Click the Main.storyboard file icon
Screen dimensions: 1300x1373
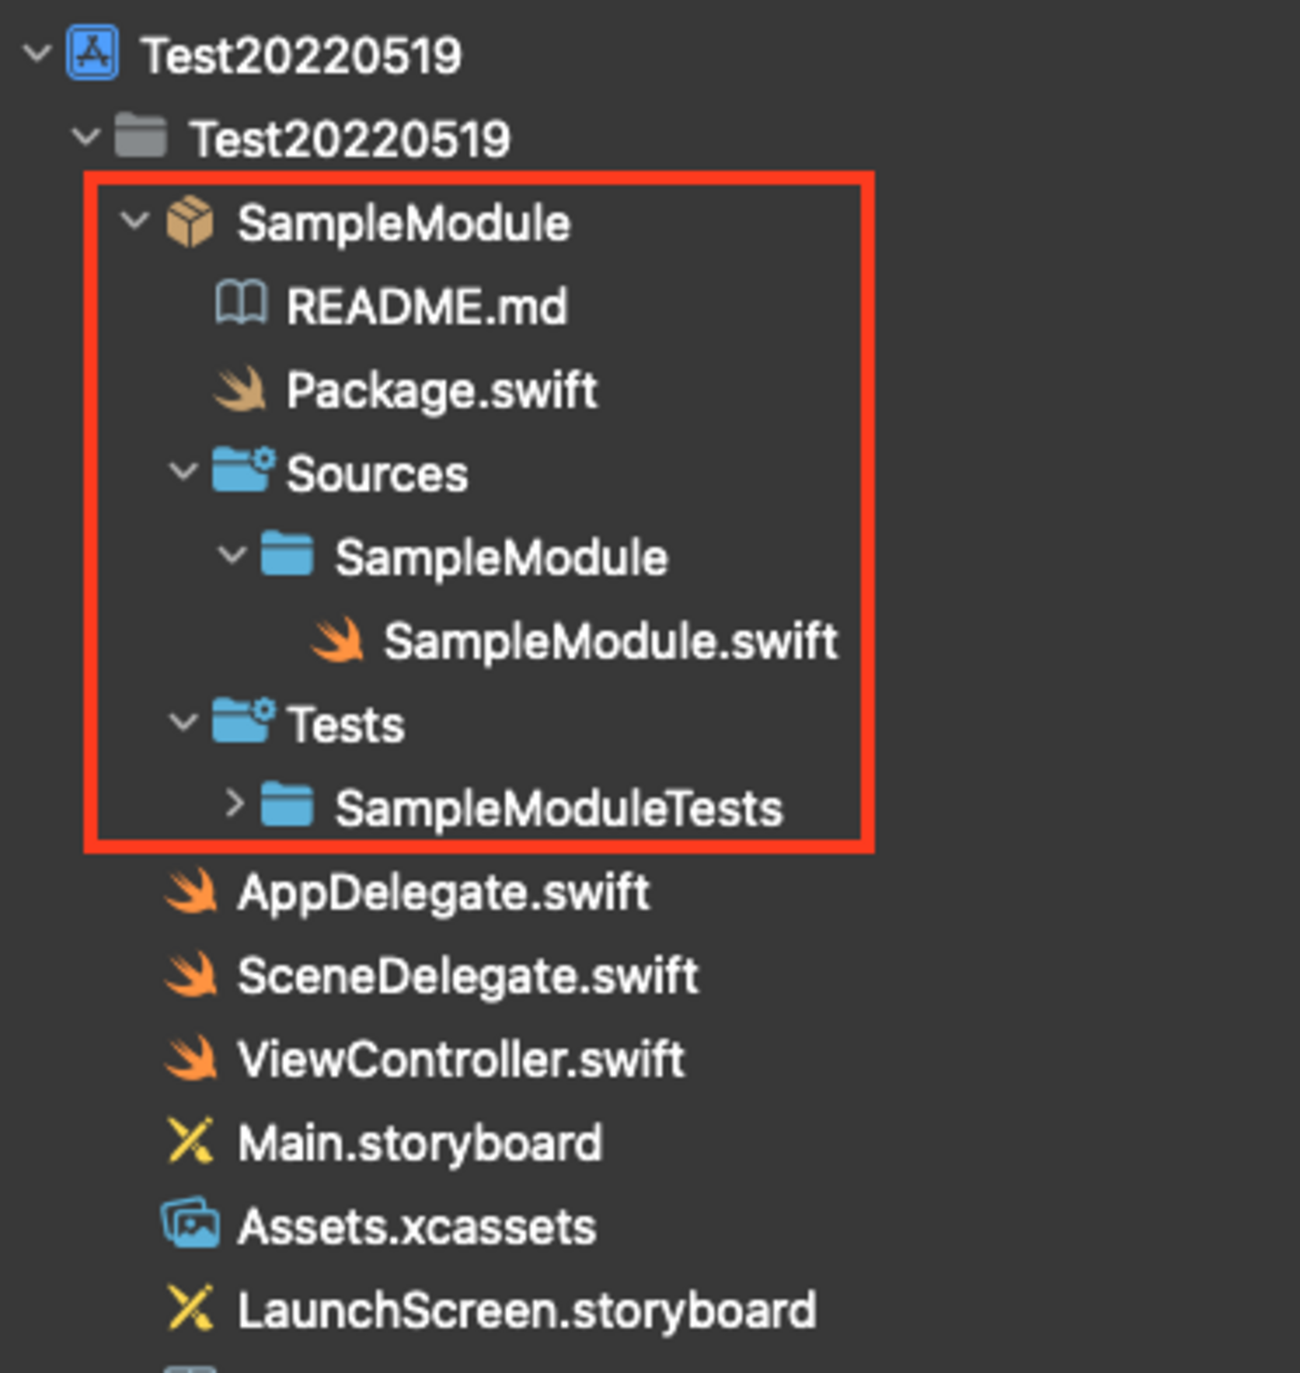click(x=190, y=1142)
